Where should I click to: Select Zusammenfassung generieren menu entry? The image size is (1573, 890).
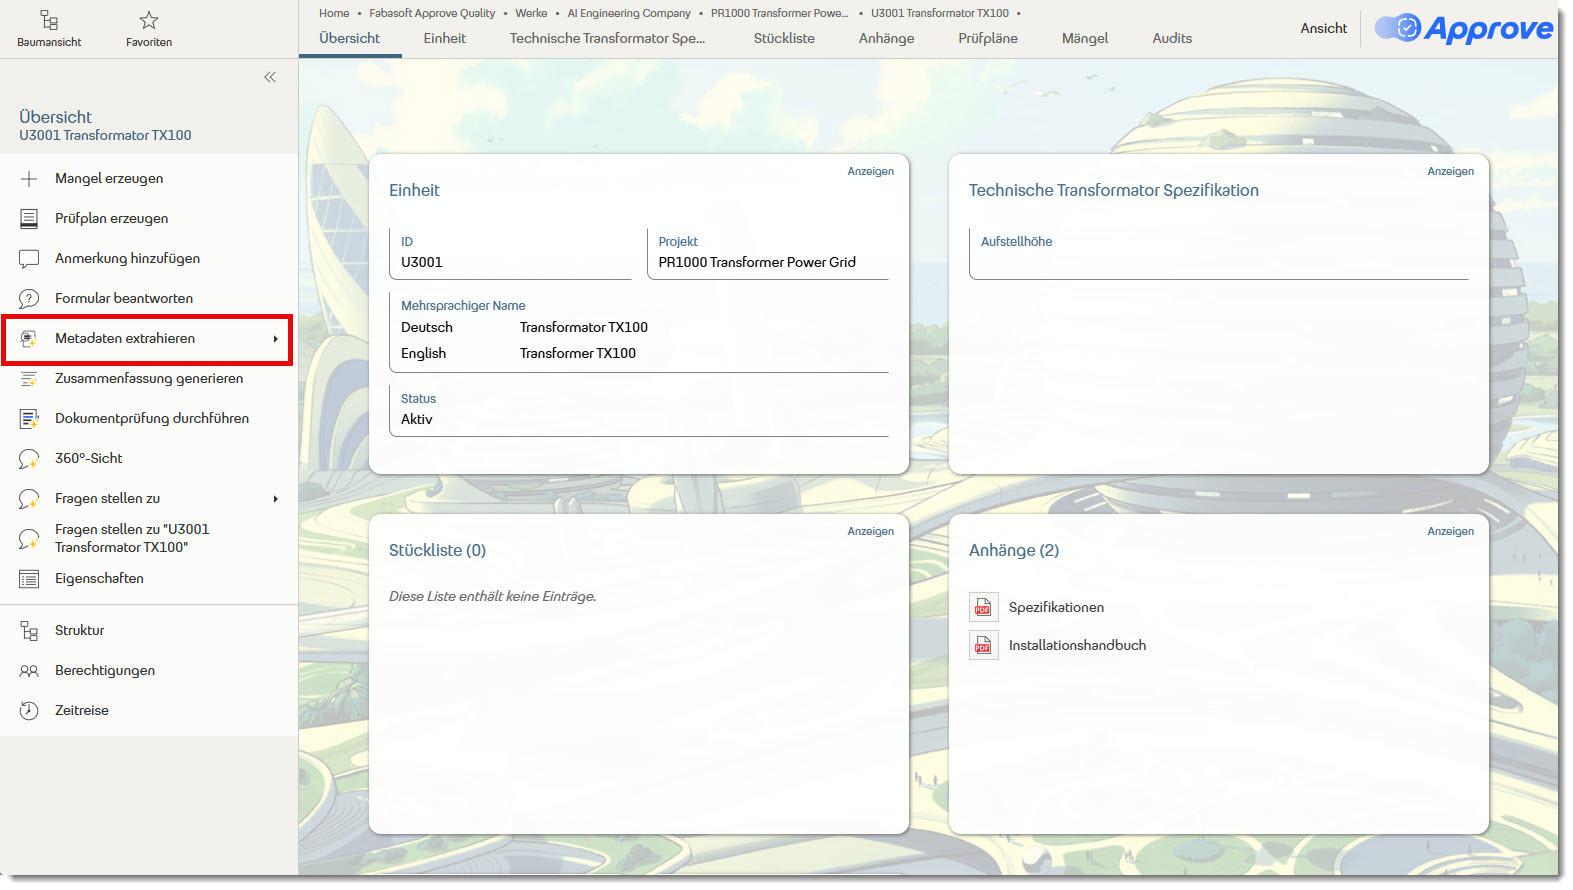tap(149, 379)
